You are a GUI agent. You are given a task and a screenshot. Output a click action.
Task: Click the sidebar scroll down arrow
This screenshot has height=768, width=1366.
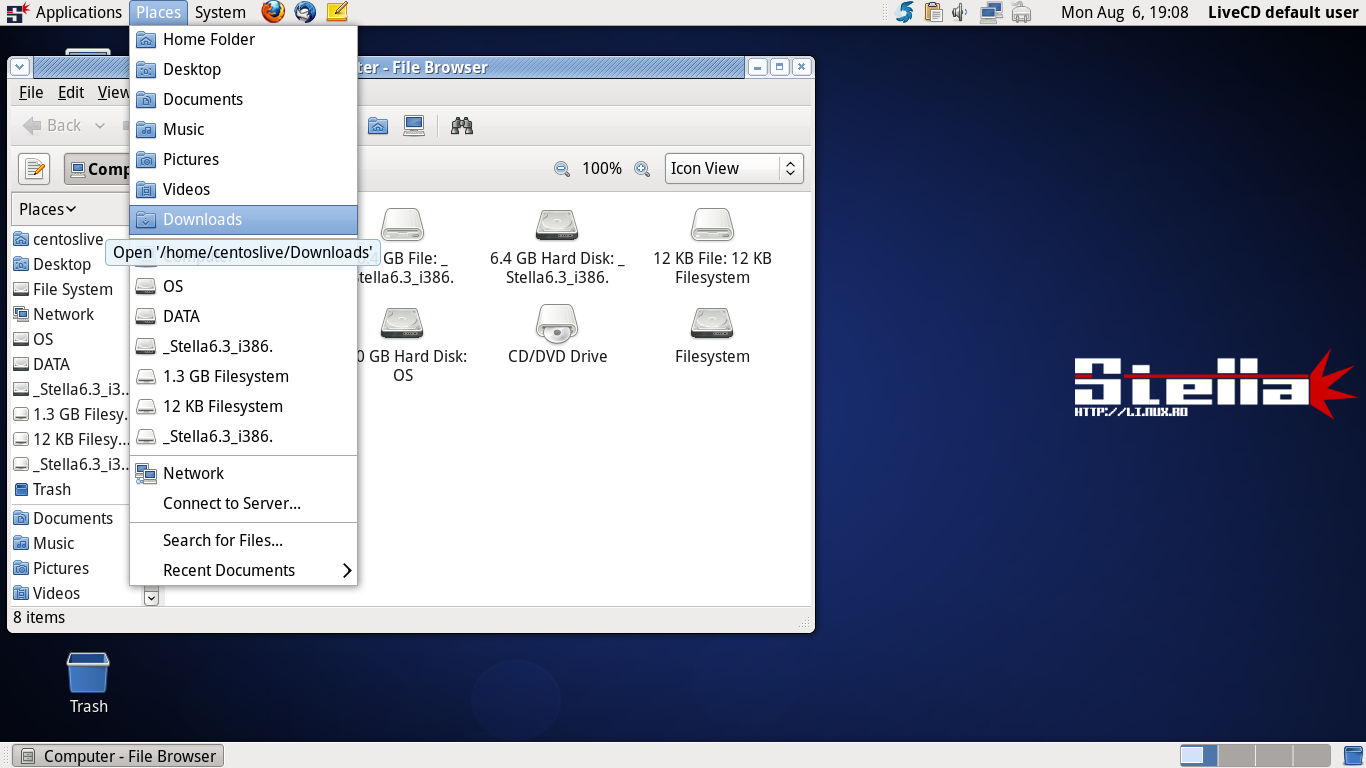point(151,598)
